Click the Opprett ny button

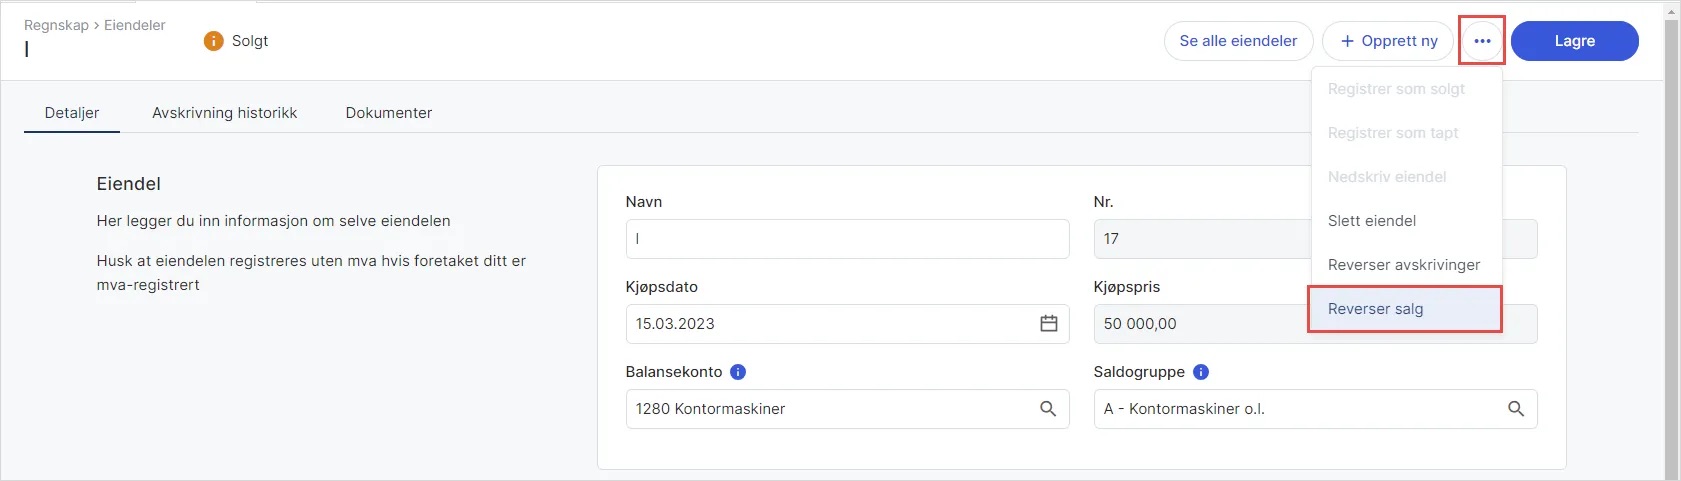[x=1387, y=41]
